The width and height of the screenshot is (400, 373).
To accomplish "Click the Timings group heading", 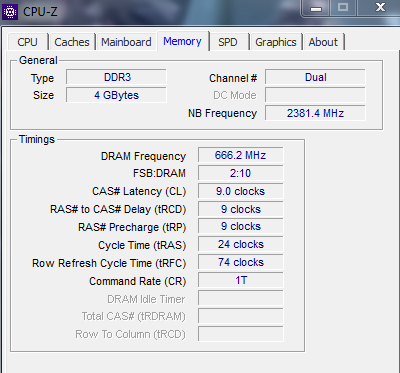I will click(x=37, y=139).
